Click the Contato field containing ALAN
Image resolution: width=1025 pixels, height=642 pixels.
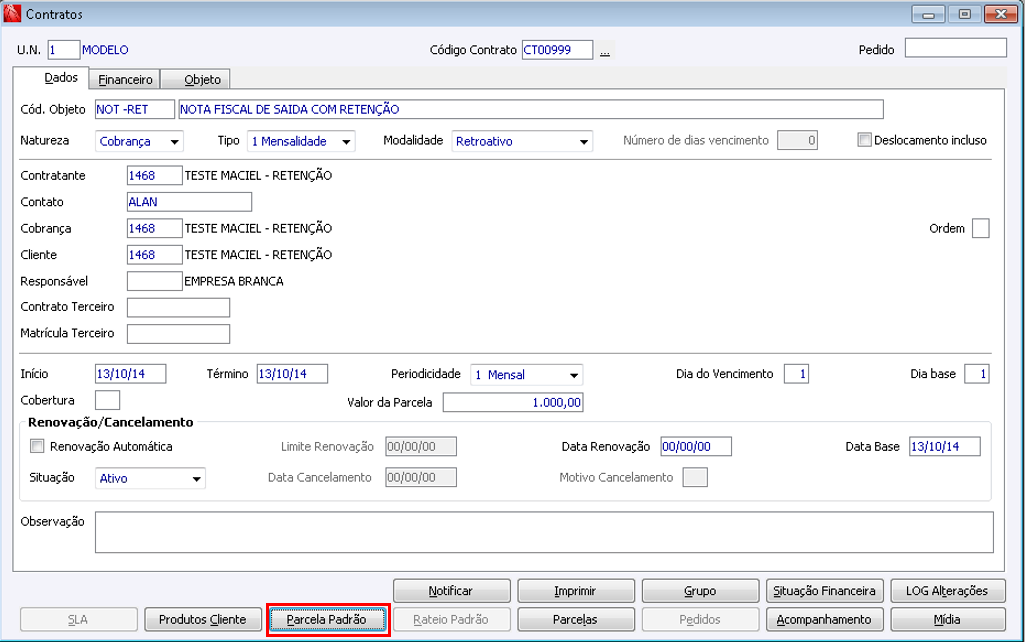pos(189,201)
